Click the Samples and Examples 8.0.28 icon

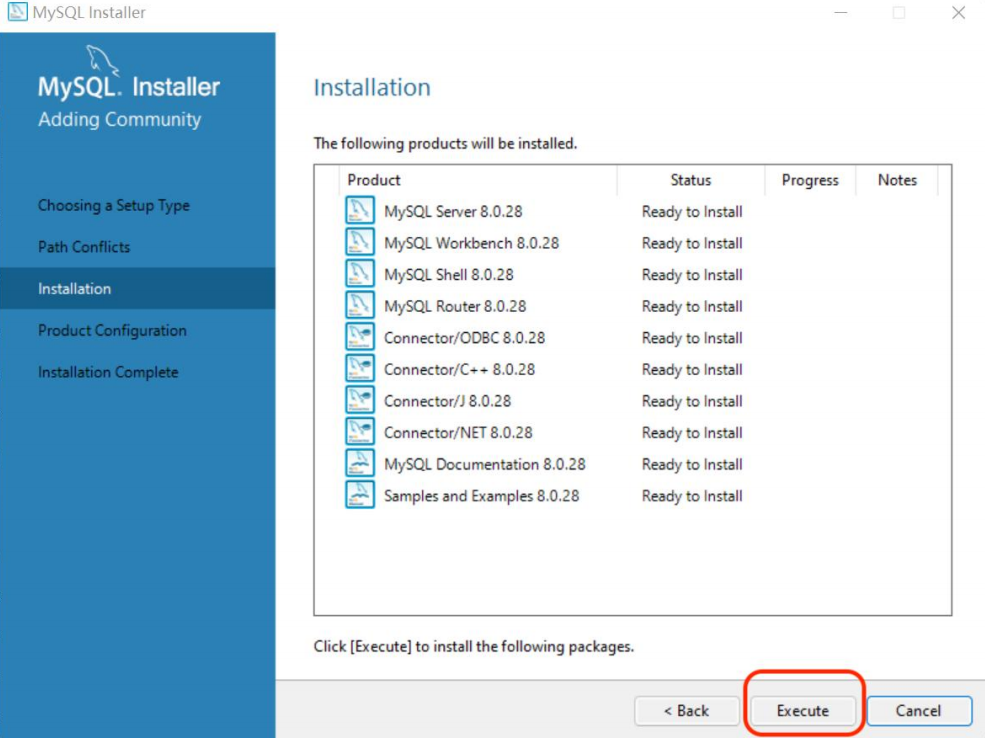(360, 494)
